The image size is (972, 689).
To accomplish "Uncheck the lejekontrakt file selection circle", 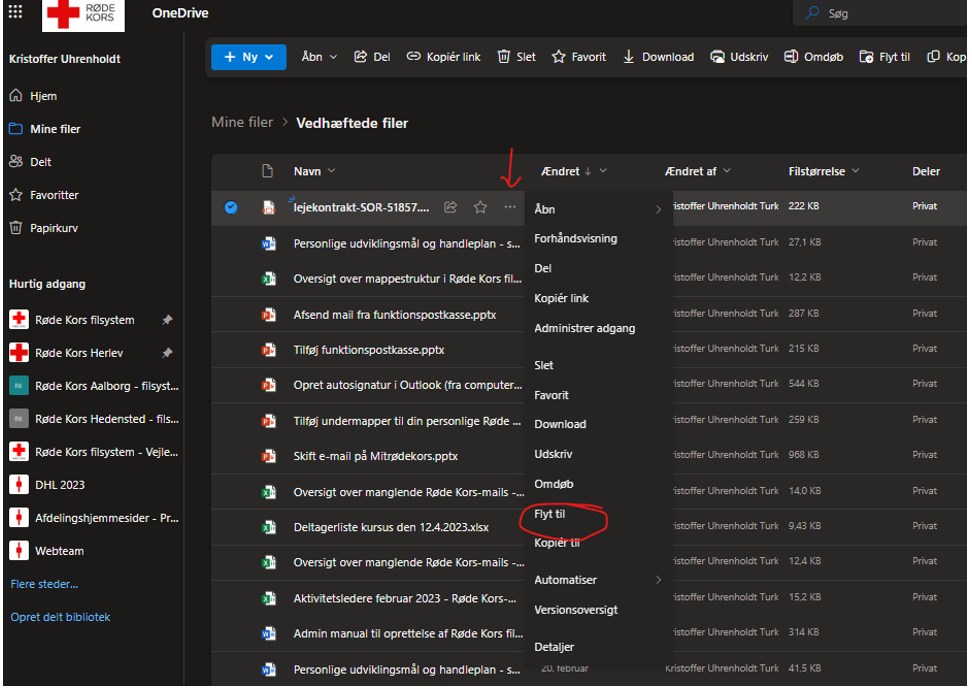I will [231, 207].
